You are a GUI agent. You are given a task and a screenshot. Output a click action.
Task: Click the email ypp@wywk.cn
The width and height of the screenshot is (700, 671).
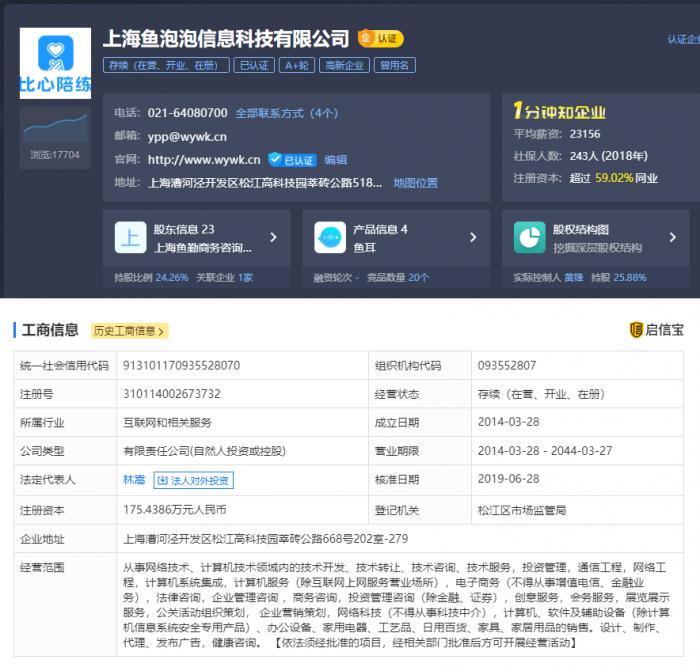[x=187, y=137]
